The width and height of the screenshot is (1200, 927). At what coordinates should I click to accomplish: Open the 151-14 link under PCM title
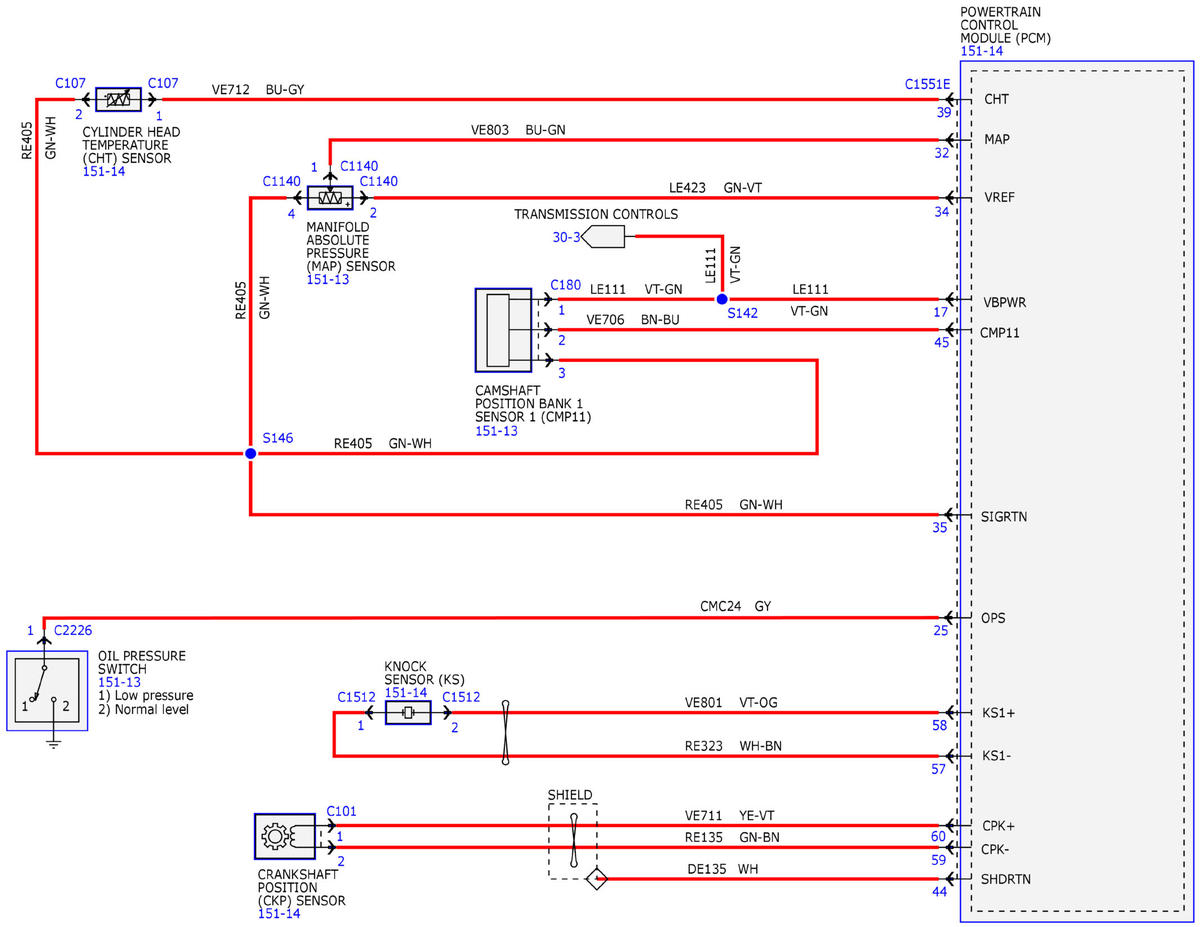[x=981, y=51]
